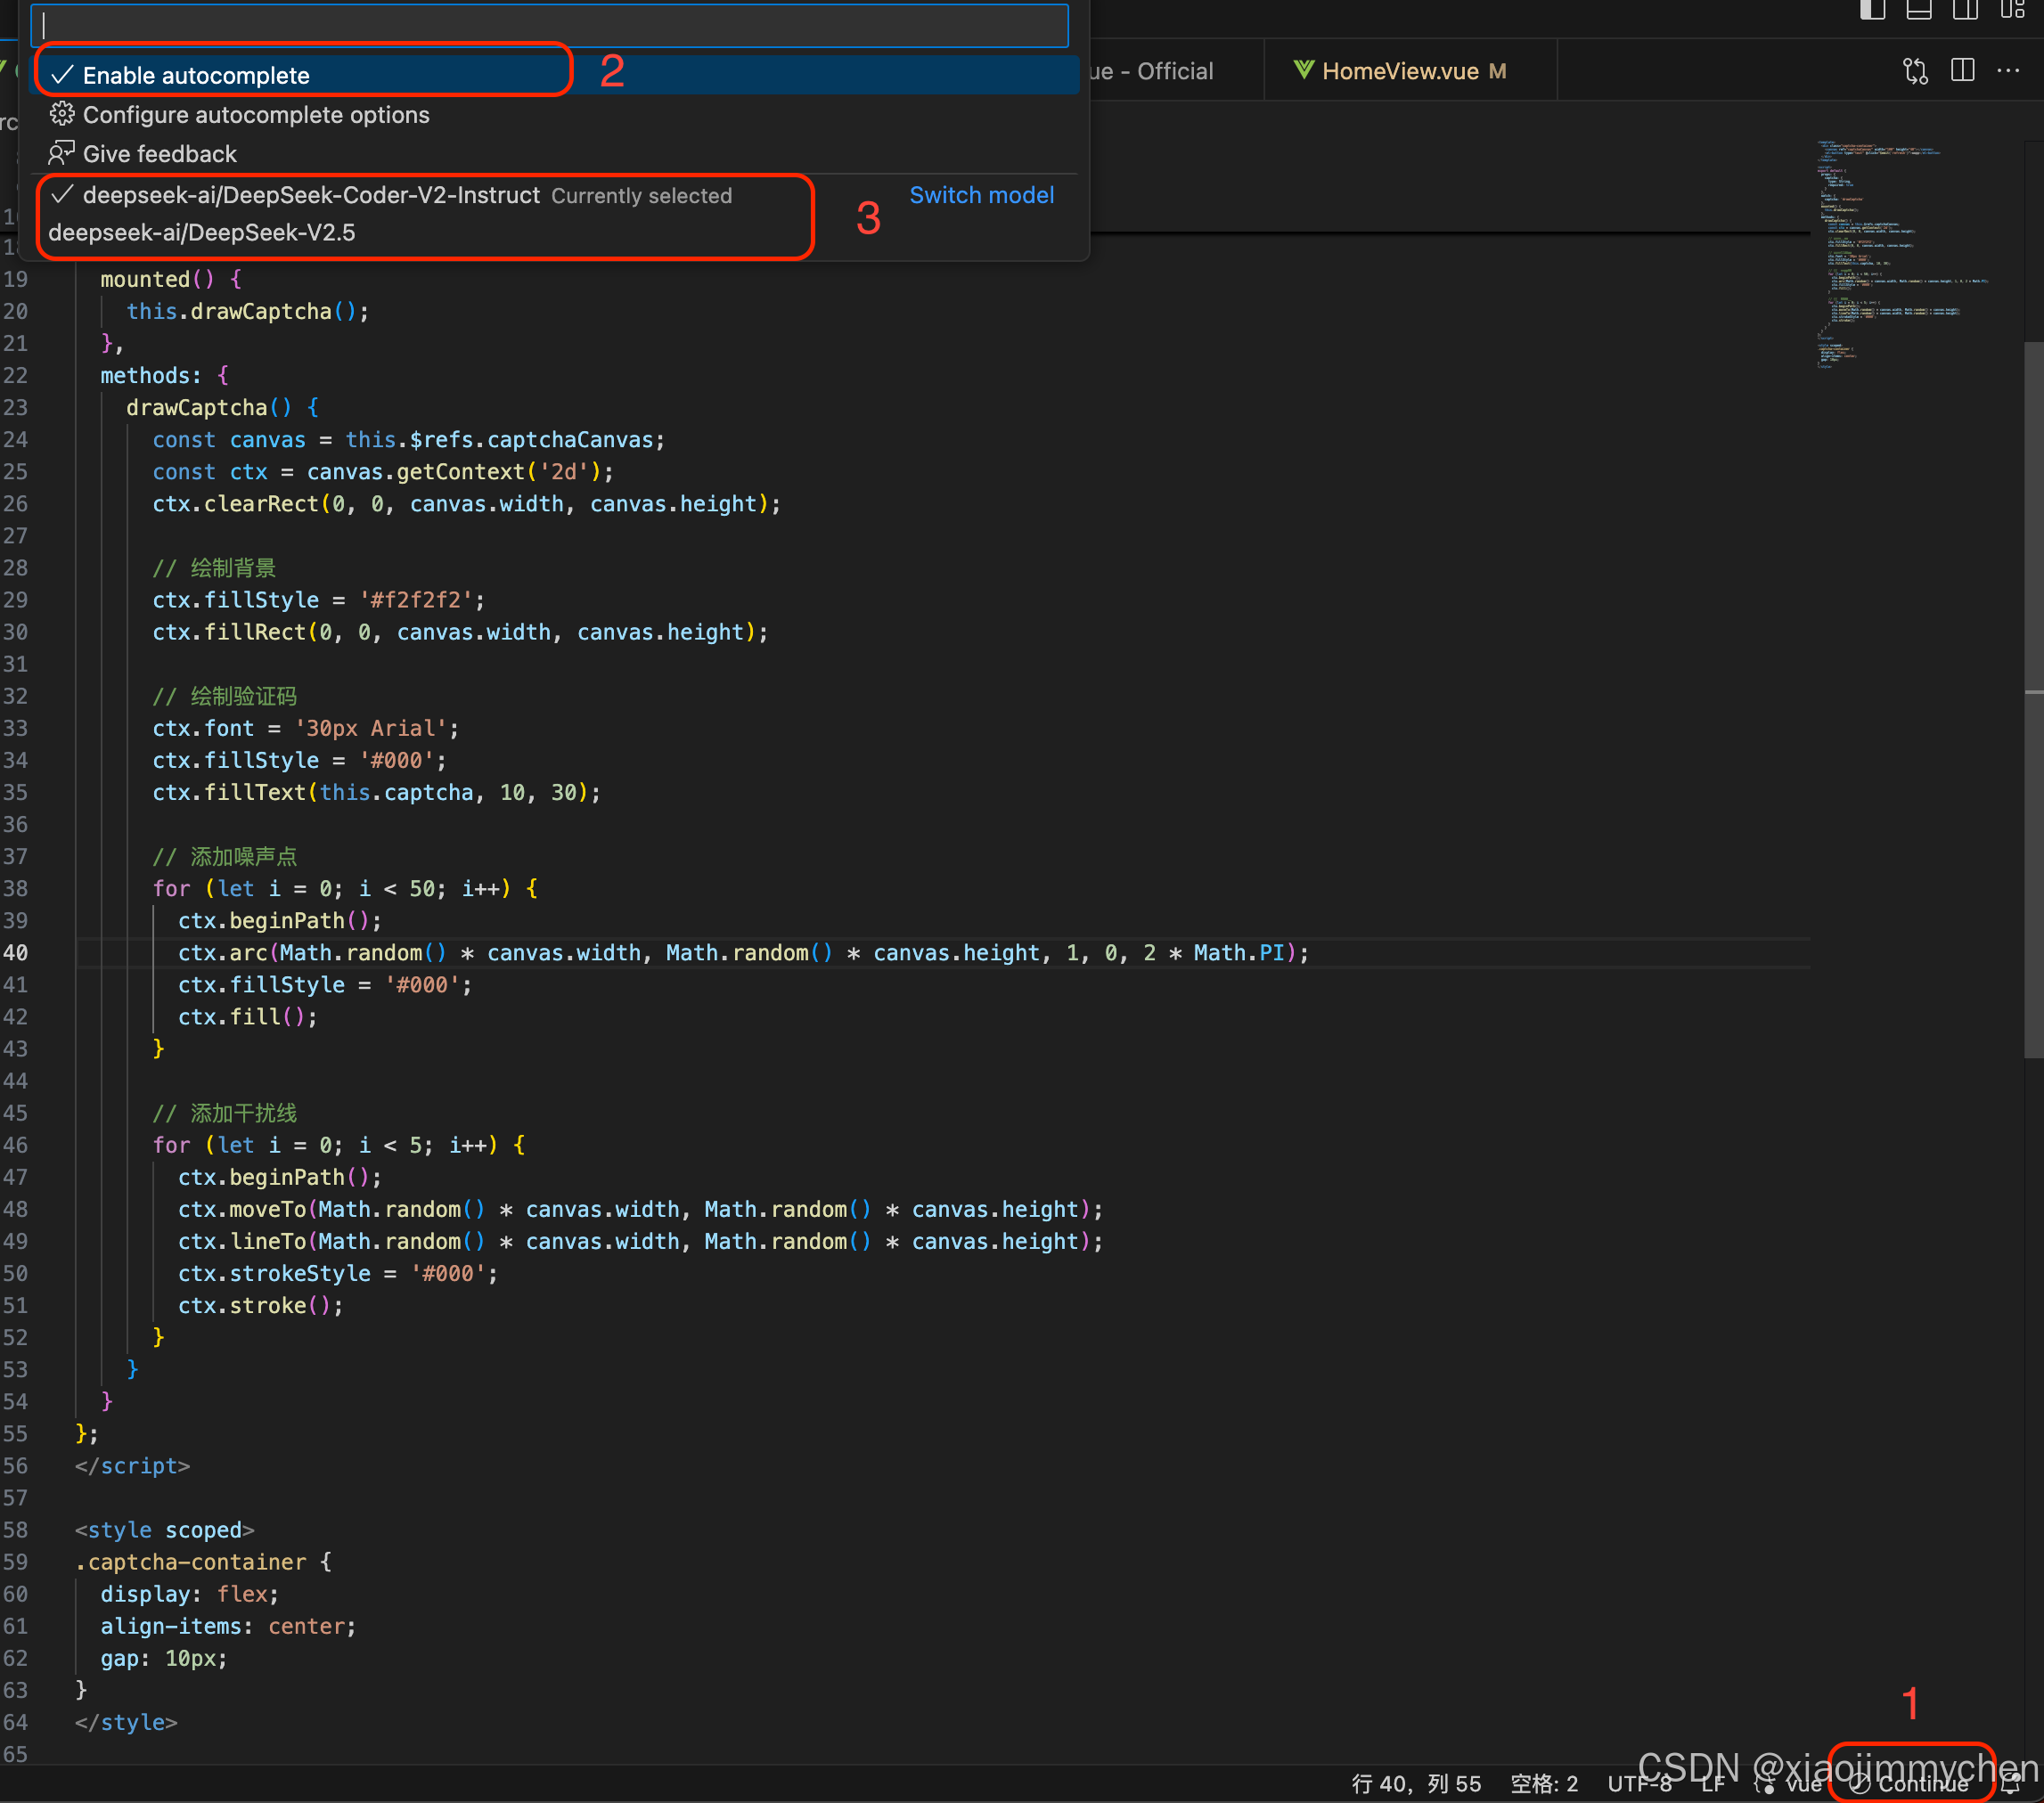Image resolution: width=2044 pixels, height=1803 pixels.
Task: Toggle secondary side bar layout icon
Action: click(1965, 10)
